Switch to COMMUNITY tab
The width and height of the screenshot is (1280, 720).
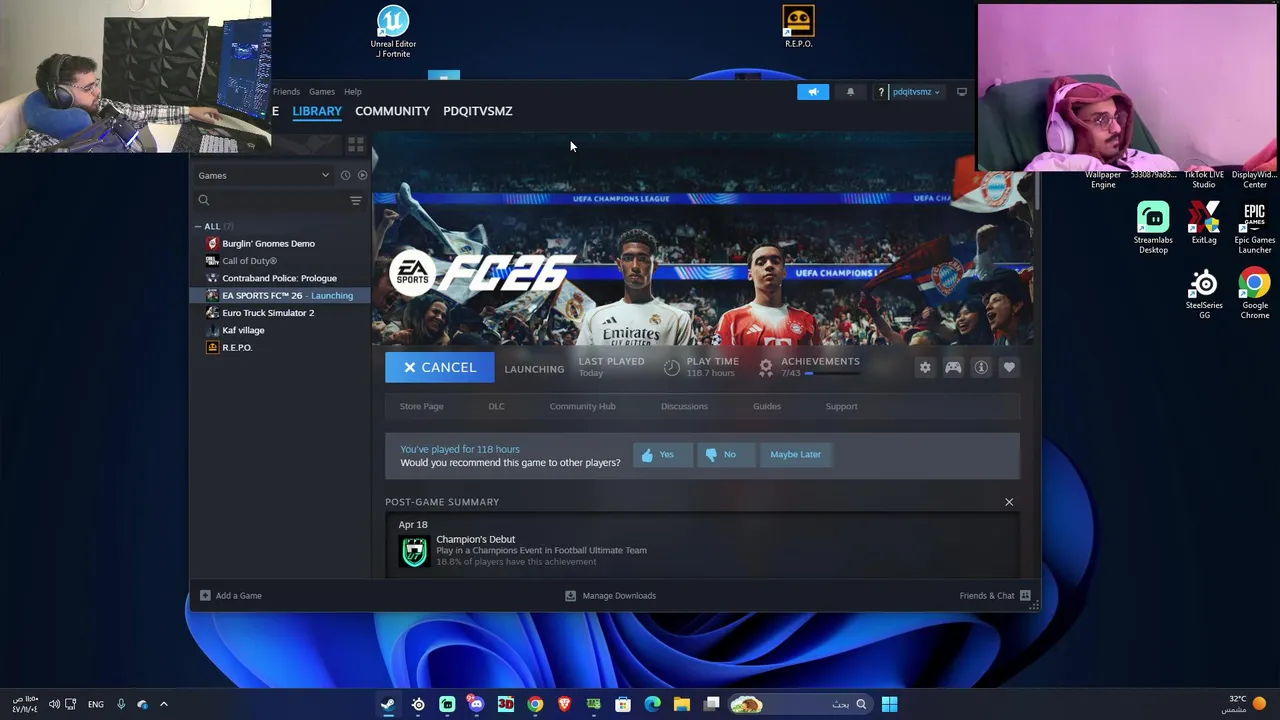(392, 111)
